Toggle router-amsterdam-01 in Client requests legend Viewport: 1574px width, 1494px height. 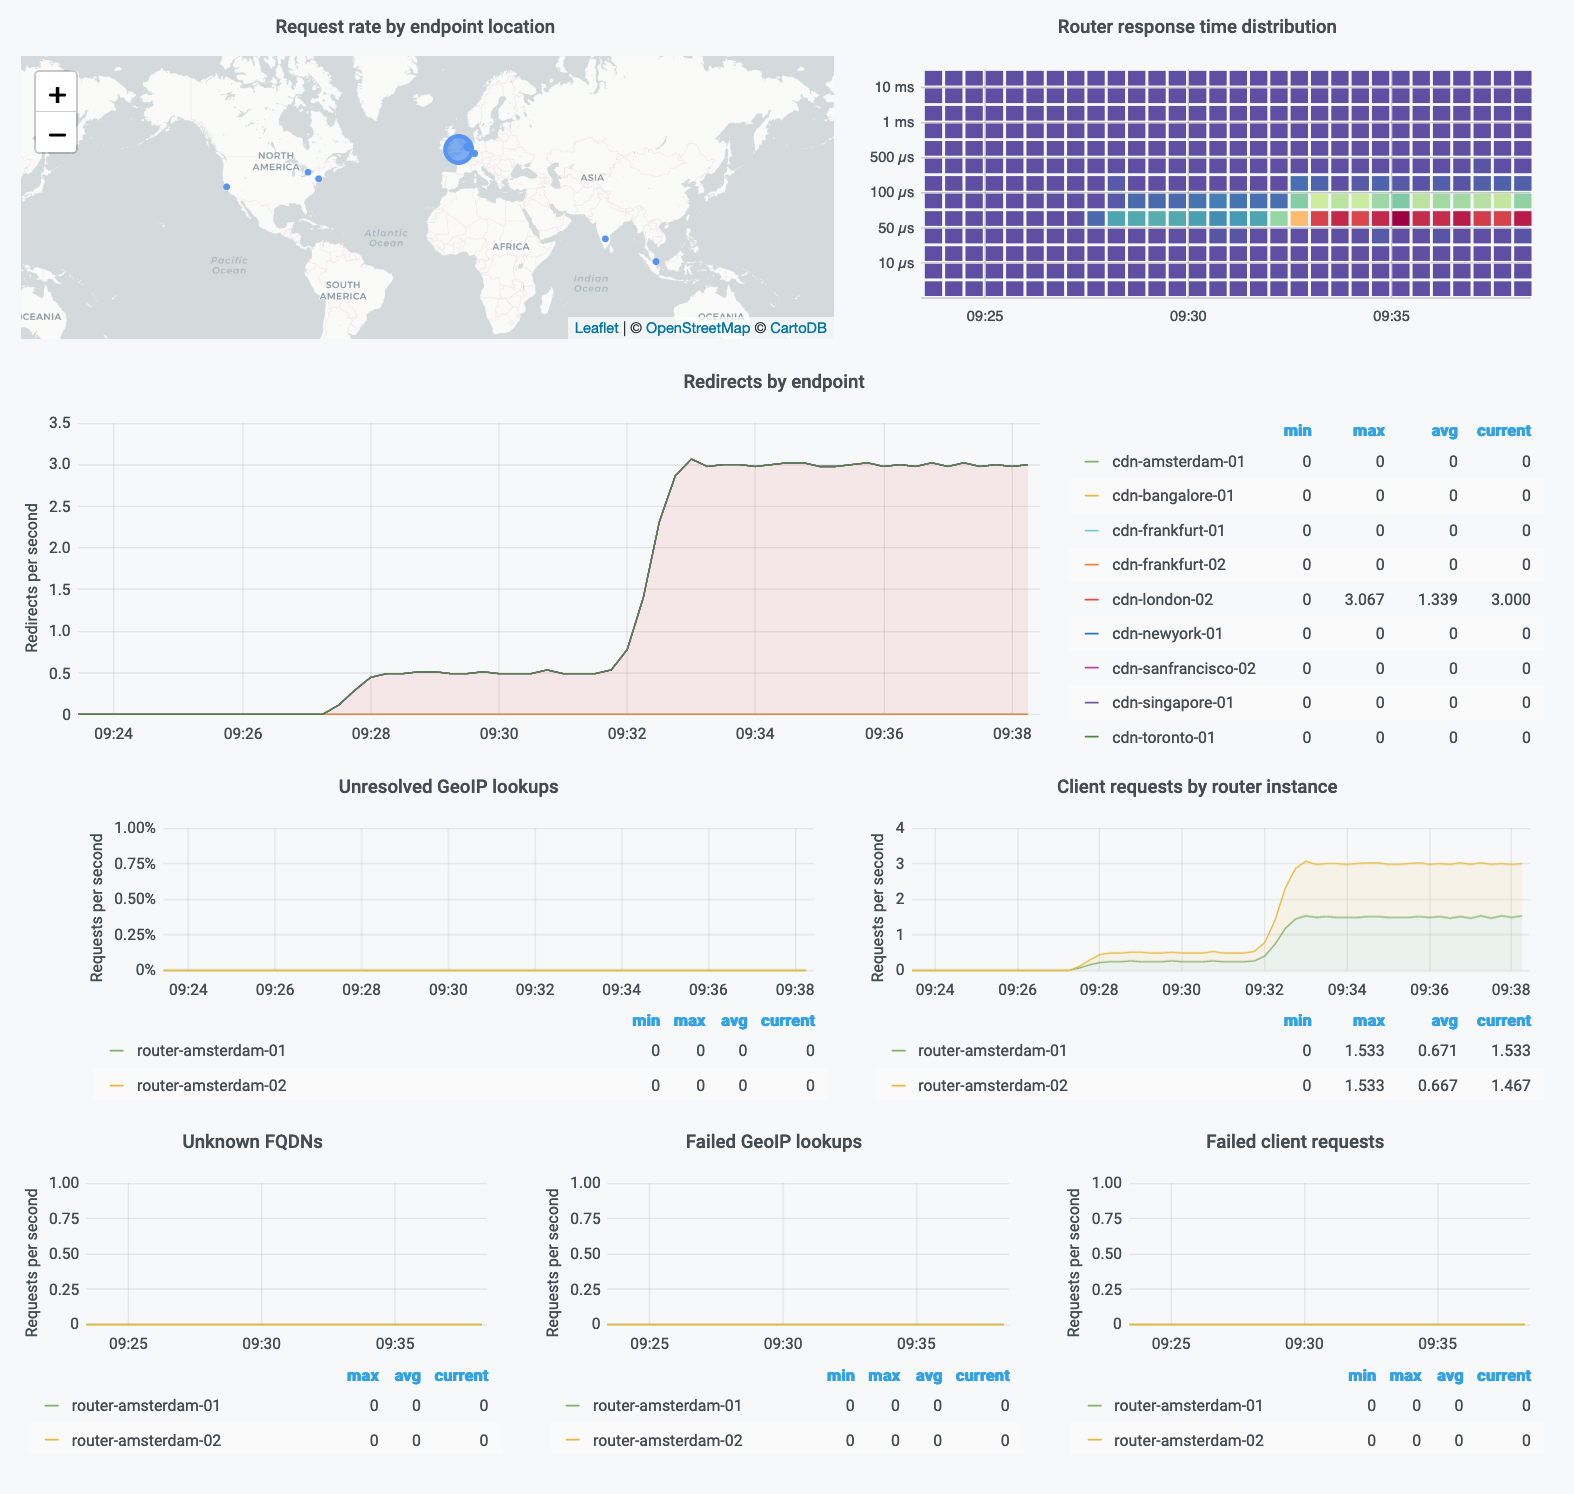click(x=992, y=1051)
